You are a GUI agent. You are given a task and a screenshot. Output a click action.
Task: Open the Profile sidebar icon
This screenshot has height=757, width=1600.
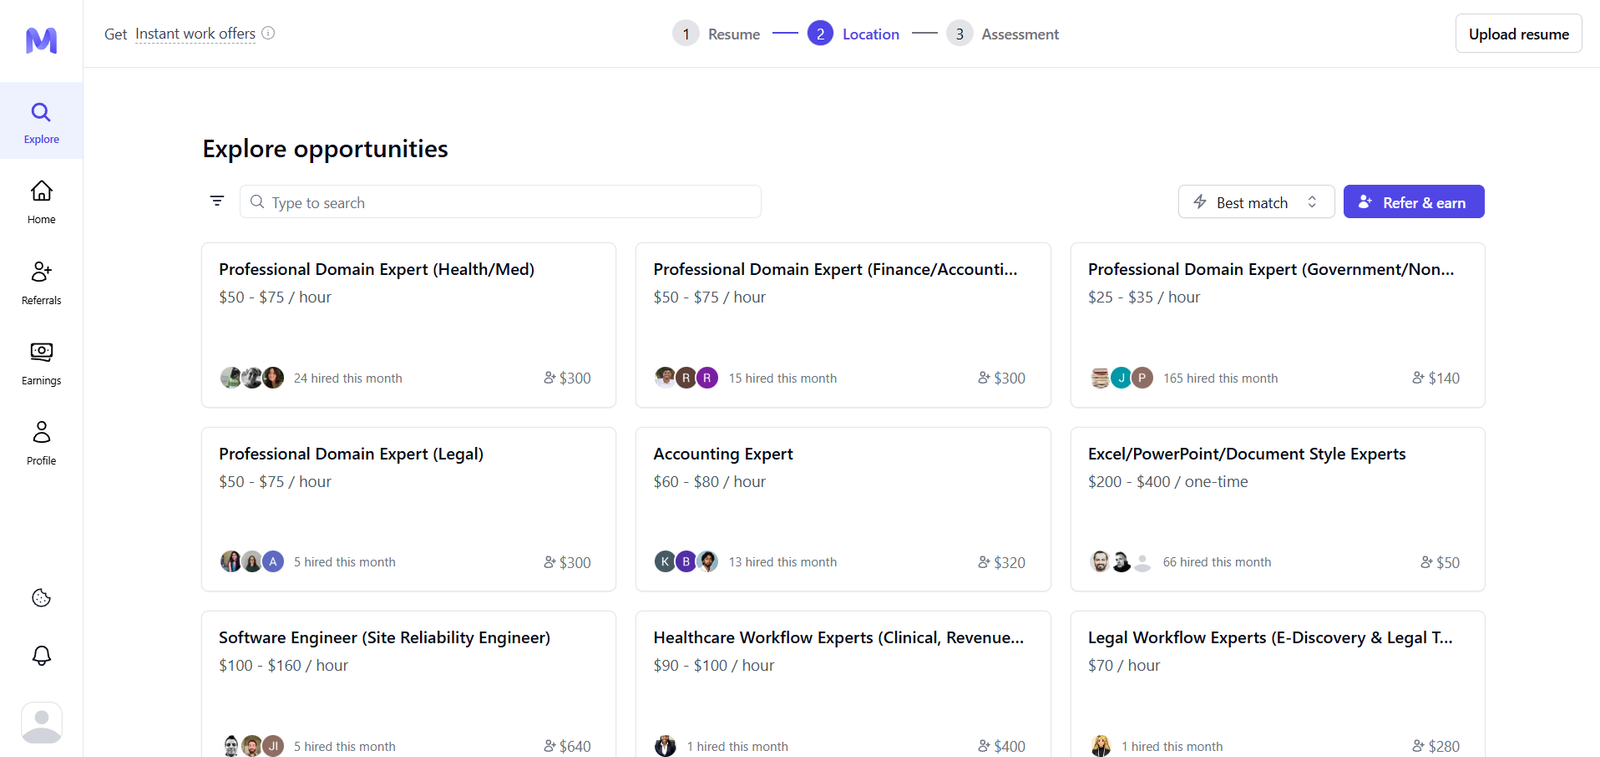tap(41, 443)
